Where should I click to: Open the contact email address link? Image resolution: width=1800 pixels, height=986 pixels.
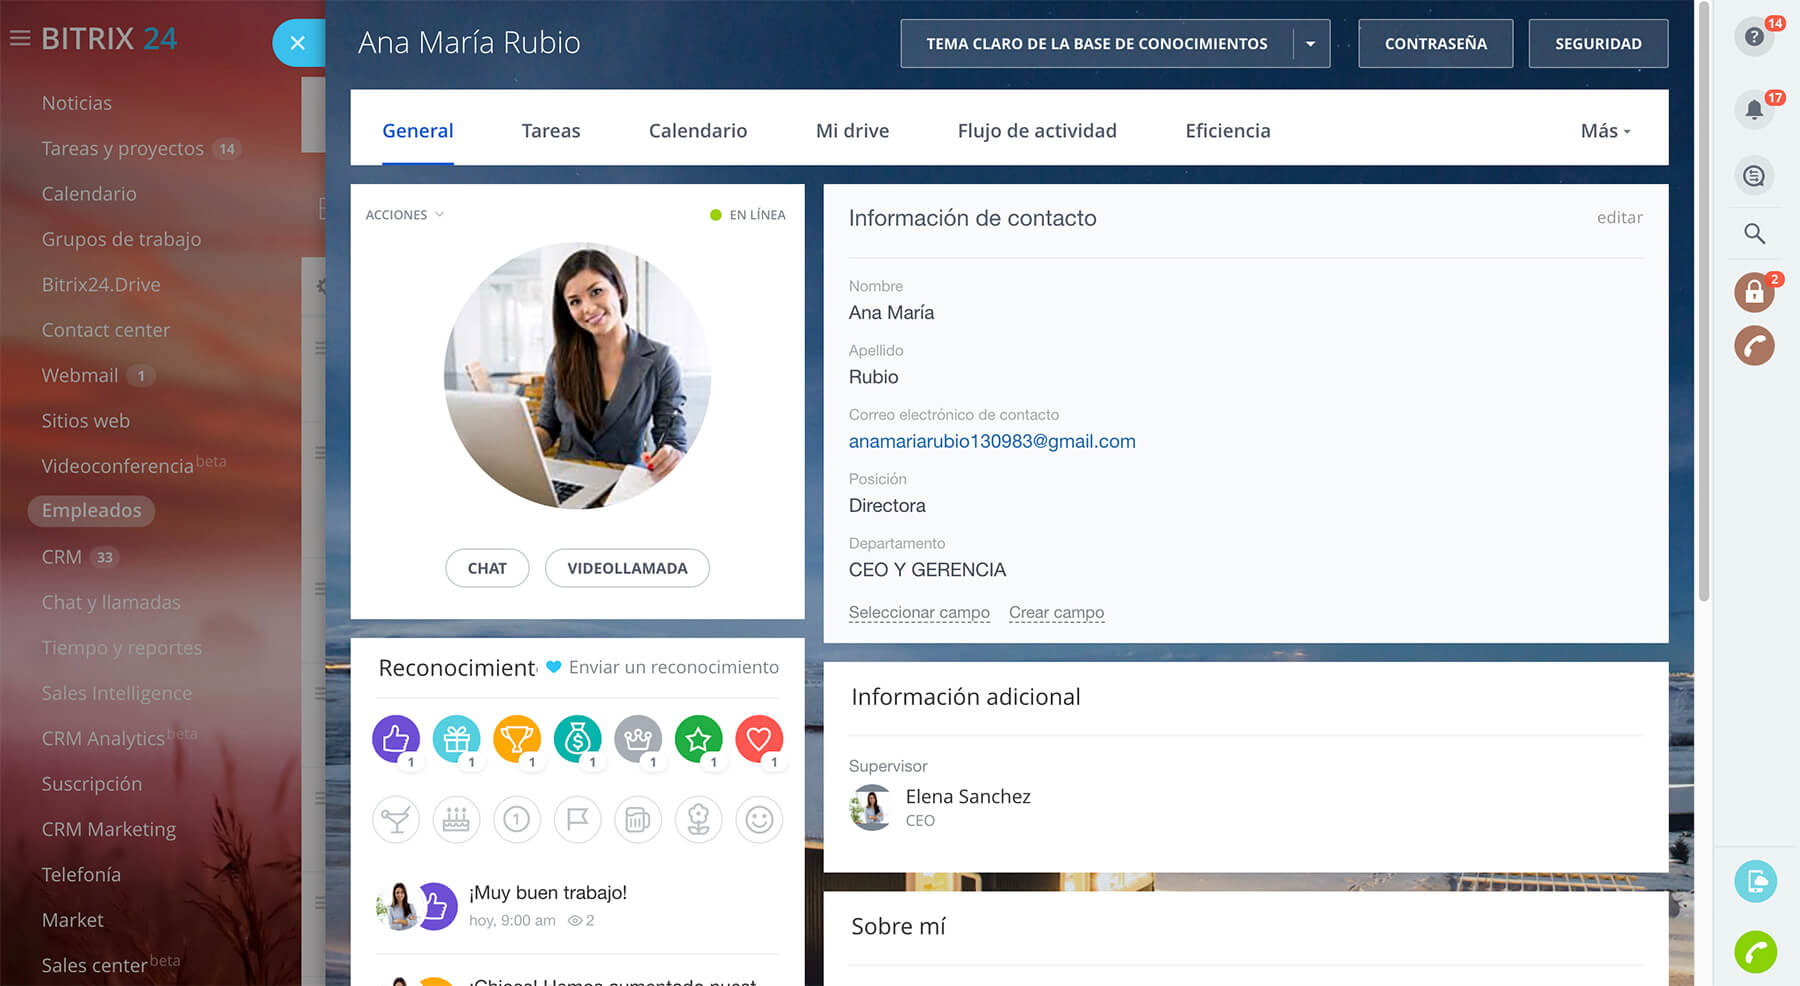[991, 441]
